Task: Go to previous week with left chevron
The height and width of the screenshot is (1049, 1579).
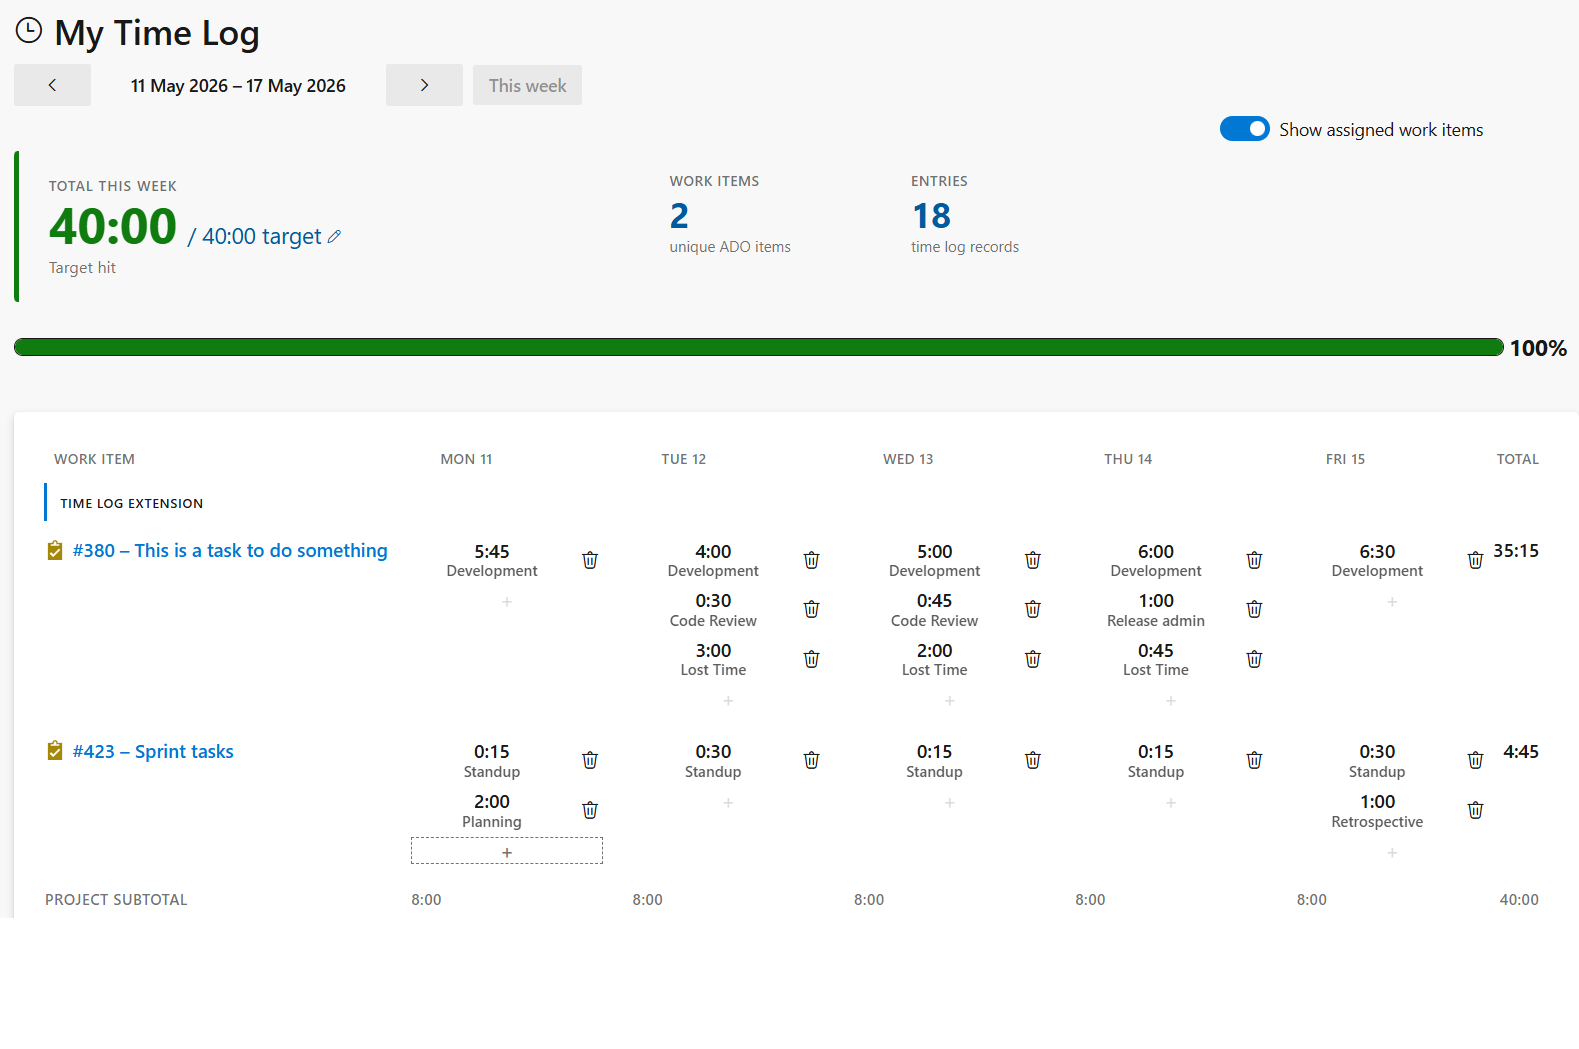Action: [x=52, y=85]
